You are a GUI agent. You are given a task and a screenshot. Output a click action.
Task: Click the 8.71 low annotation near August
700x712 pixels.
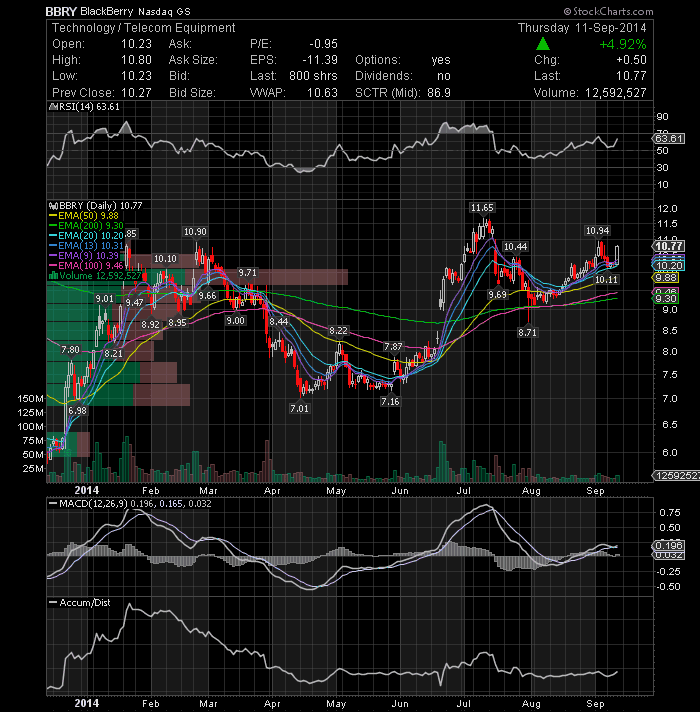[x=527, y=332]
